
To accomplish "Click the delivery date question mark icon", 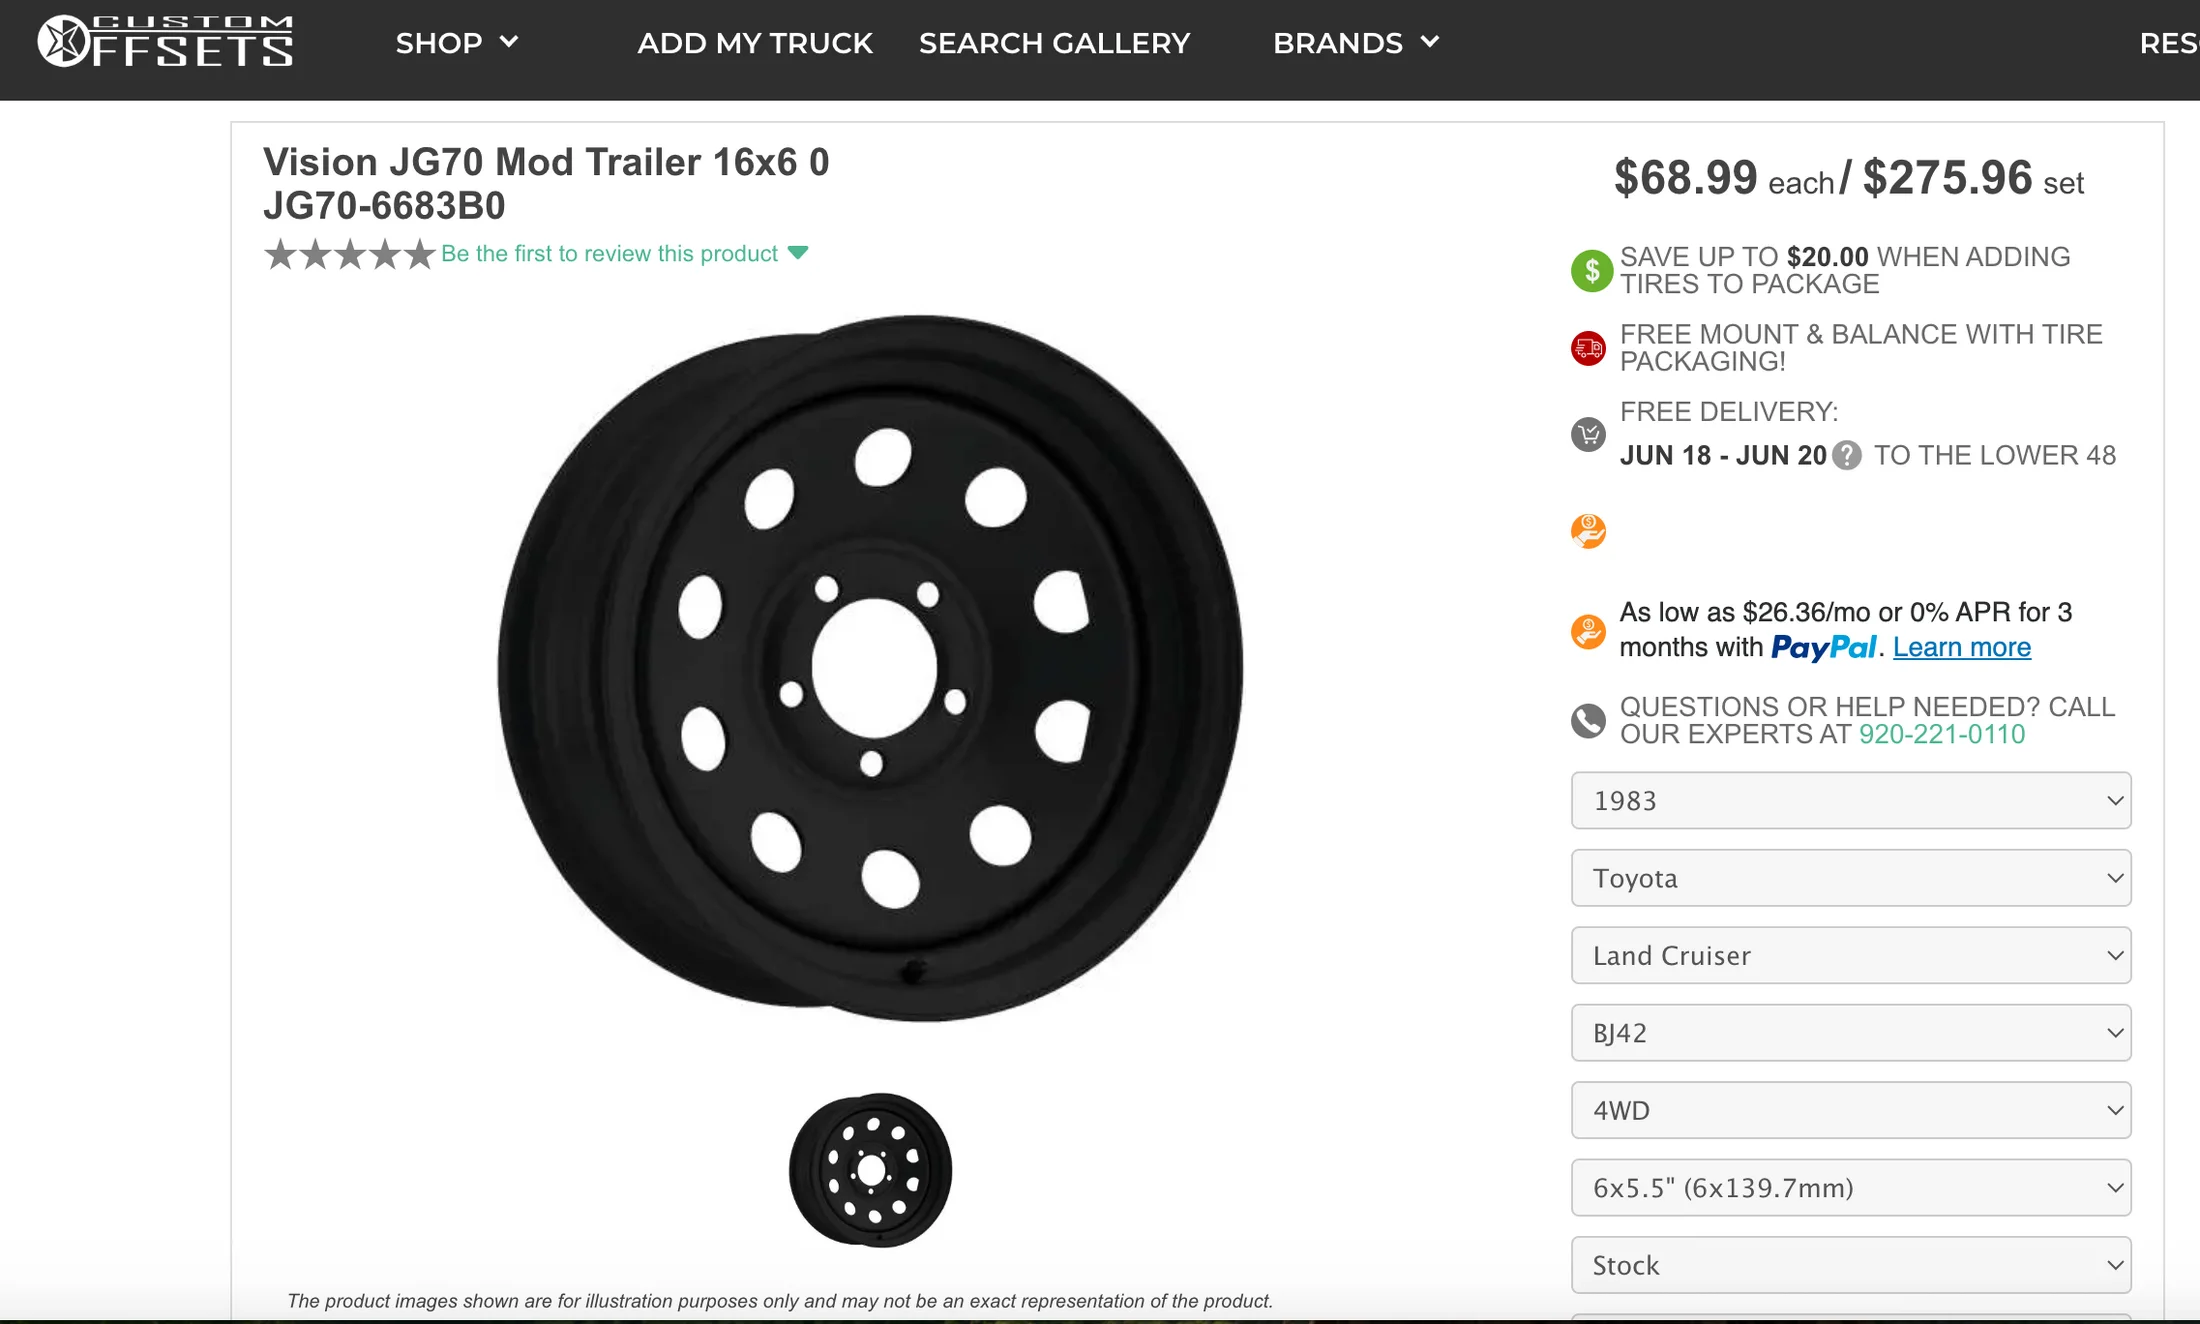I will (1847, 456).
